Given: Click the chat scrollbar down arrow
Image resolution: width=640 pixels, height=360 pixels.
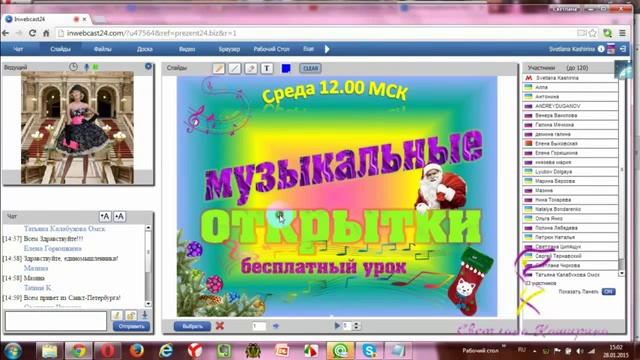Looking at the screenshot, I should click(148, 304).
